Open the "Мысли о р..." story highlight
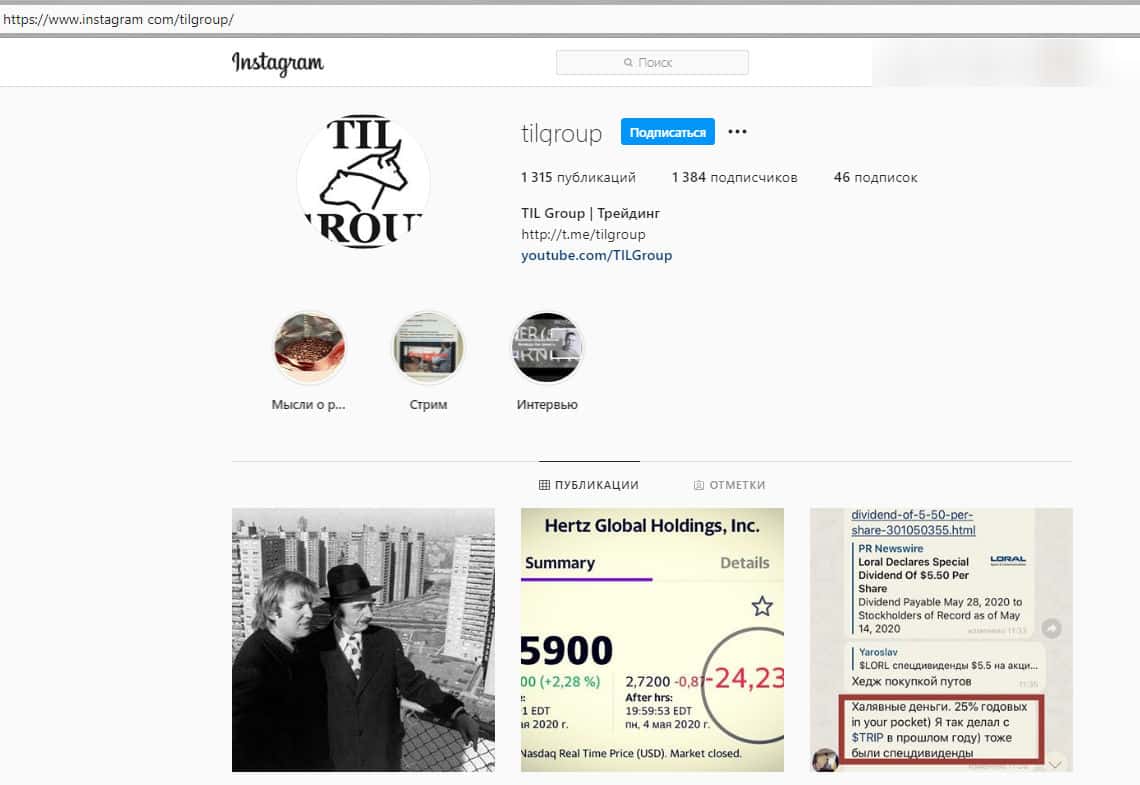The width and height of the screenshot is (1140, 785). point(309,347)
